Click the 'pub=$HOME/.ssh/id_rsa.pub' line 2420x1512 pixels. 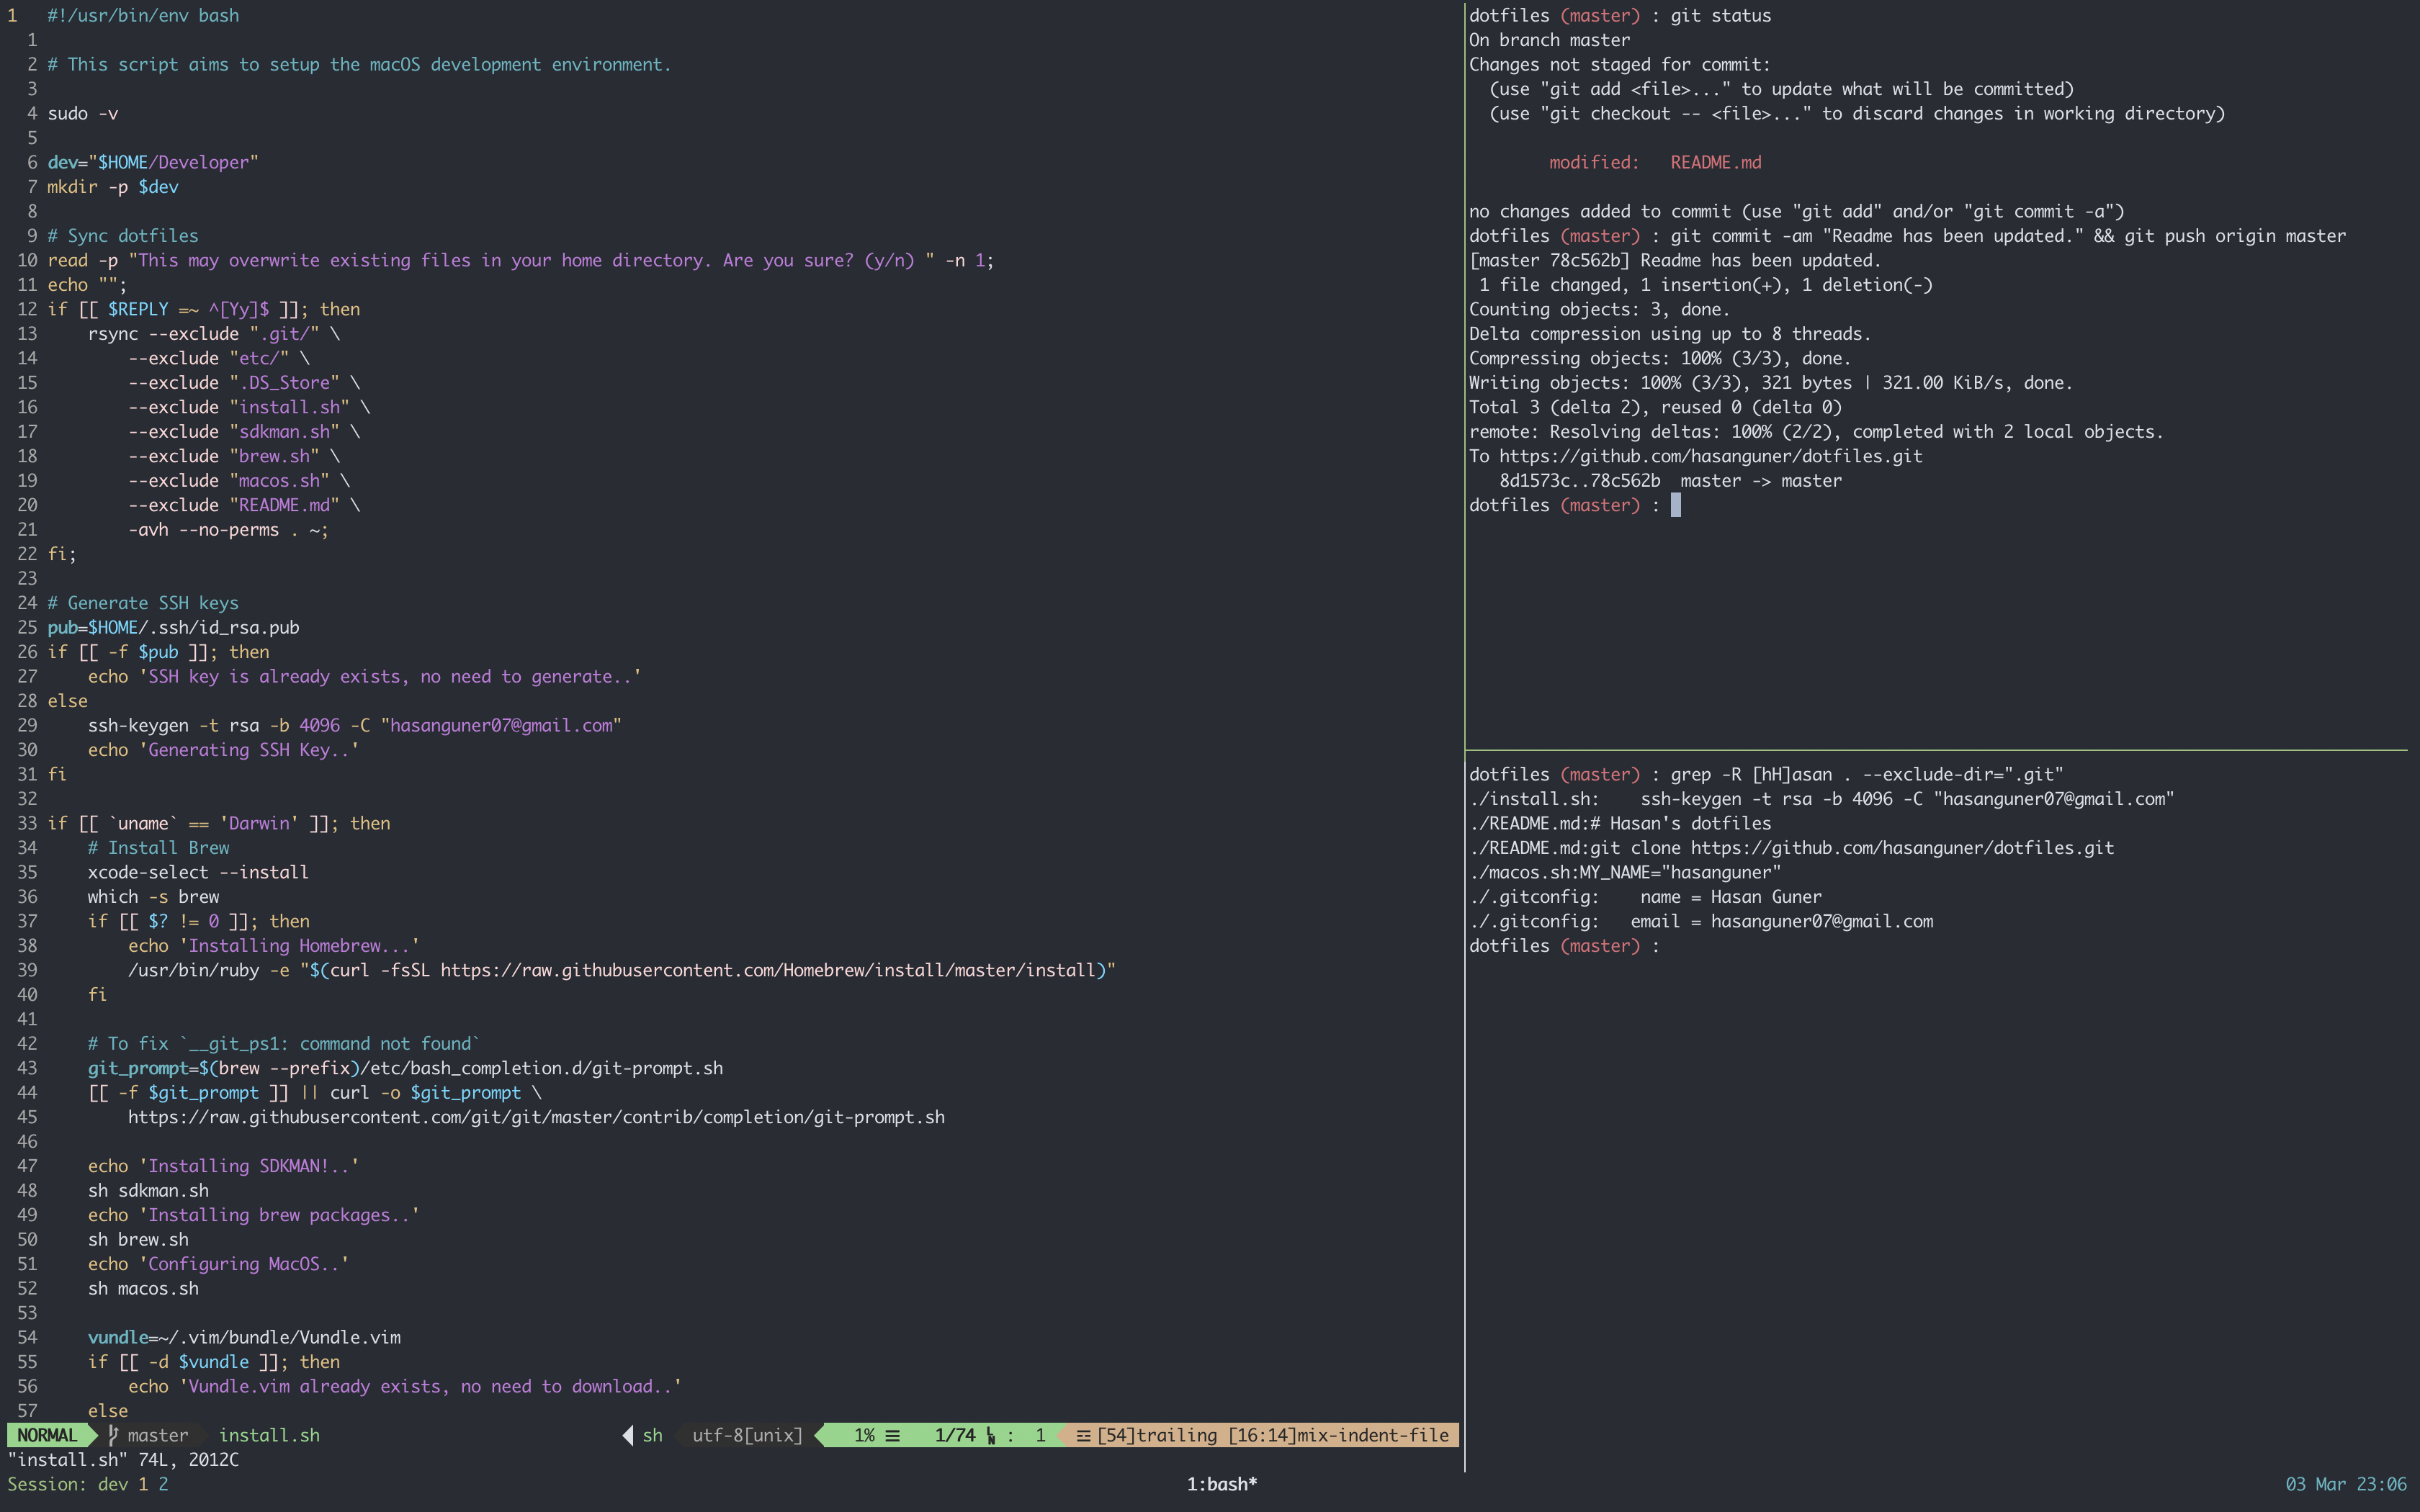tap(173, 628)
